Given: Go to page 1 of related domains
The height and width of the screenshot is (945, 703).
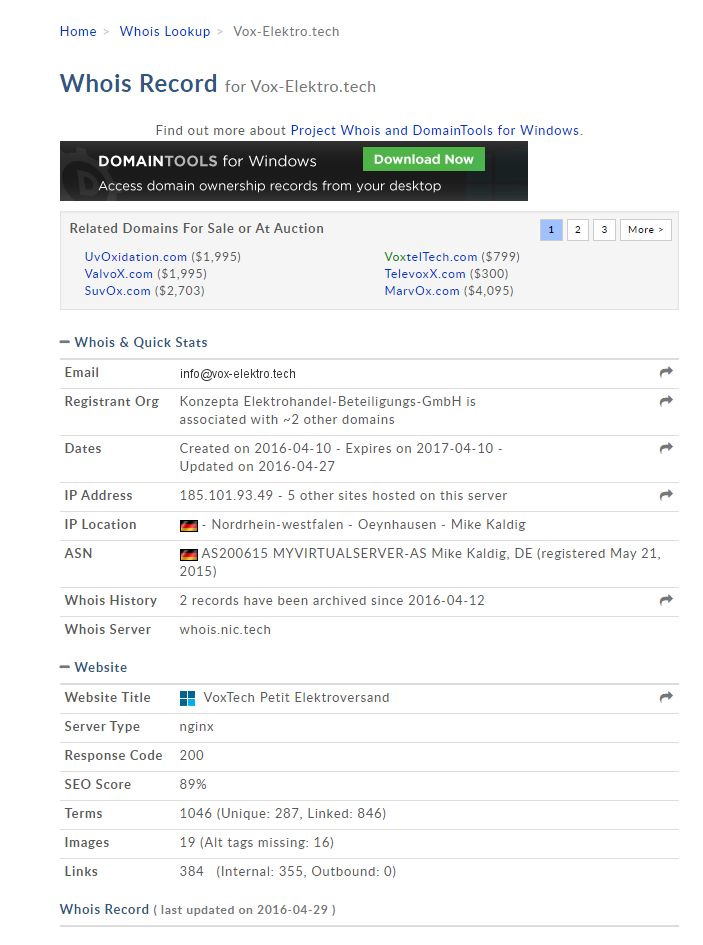Looking at the screenshot, I should pos(551,230).
